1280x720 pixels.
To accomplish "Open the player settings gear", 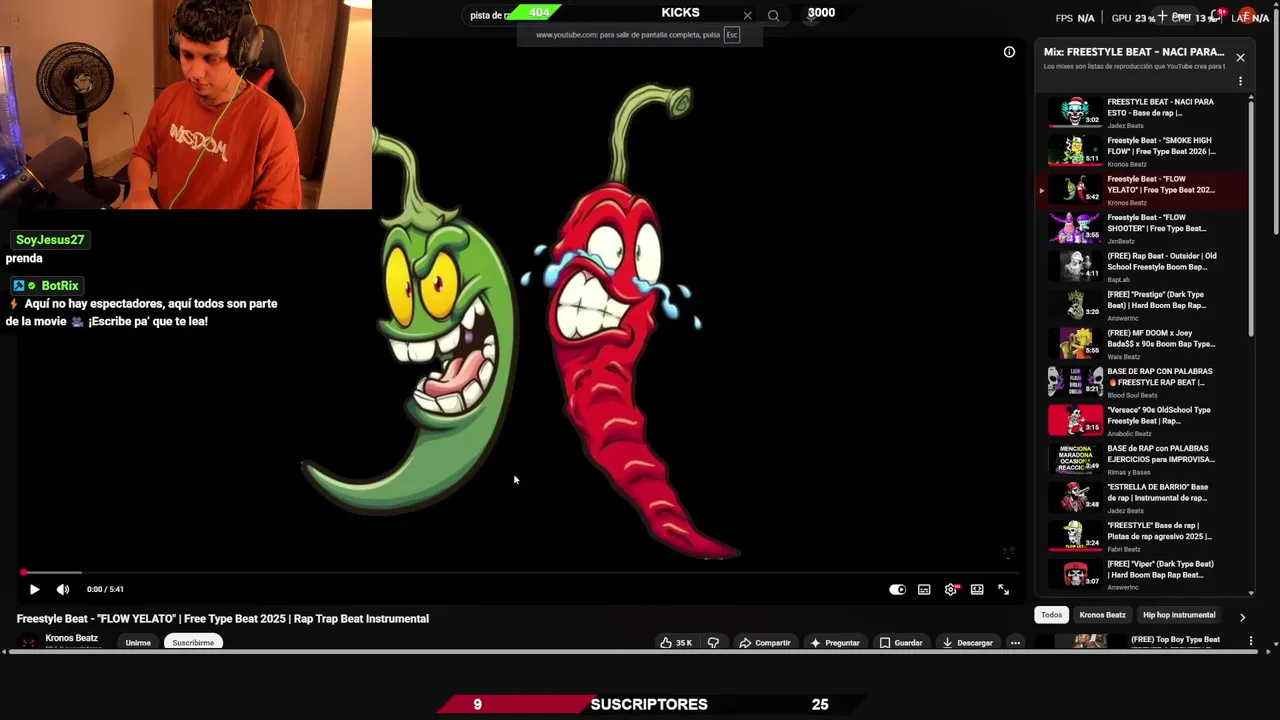I will (951, 590).
